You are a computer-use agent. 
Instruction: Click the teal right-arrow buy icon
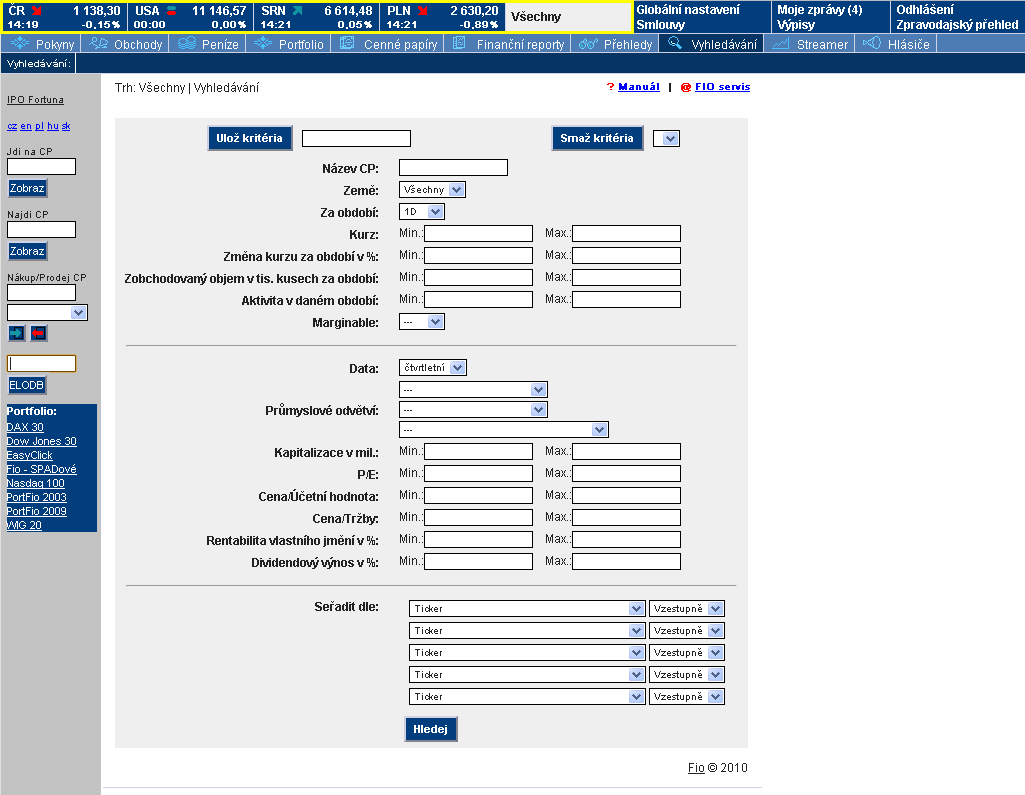pos(16,333)
